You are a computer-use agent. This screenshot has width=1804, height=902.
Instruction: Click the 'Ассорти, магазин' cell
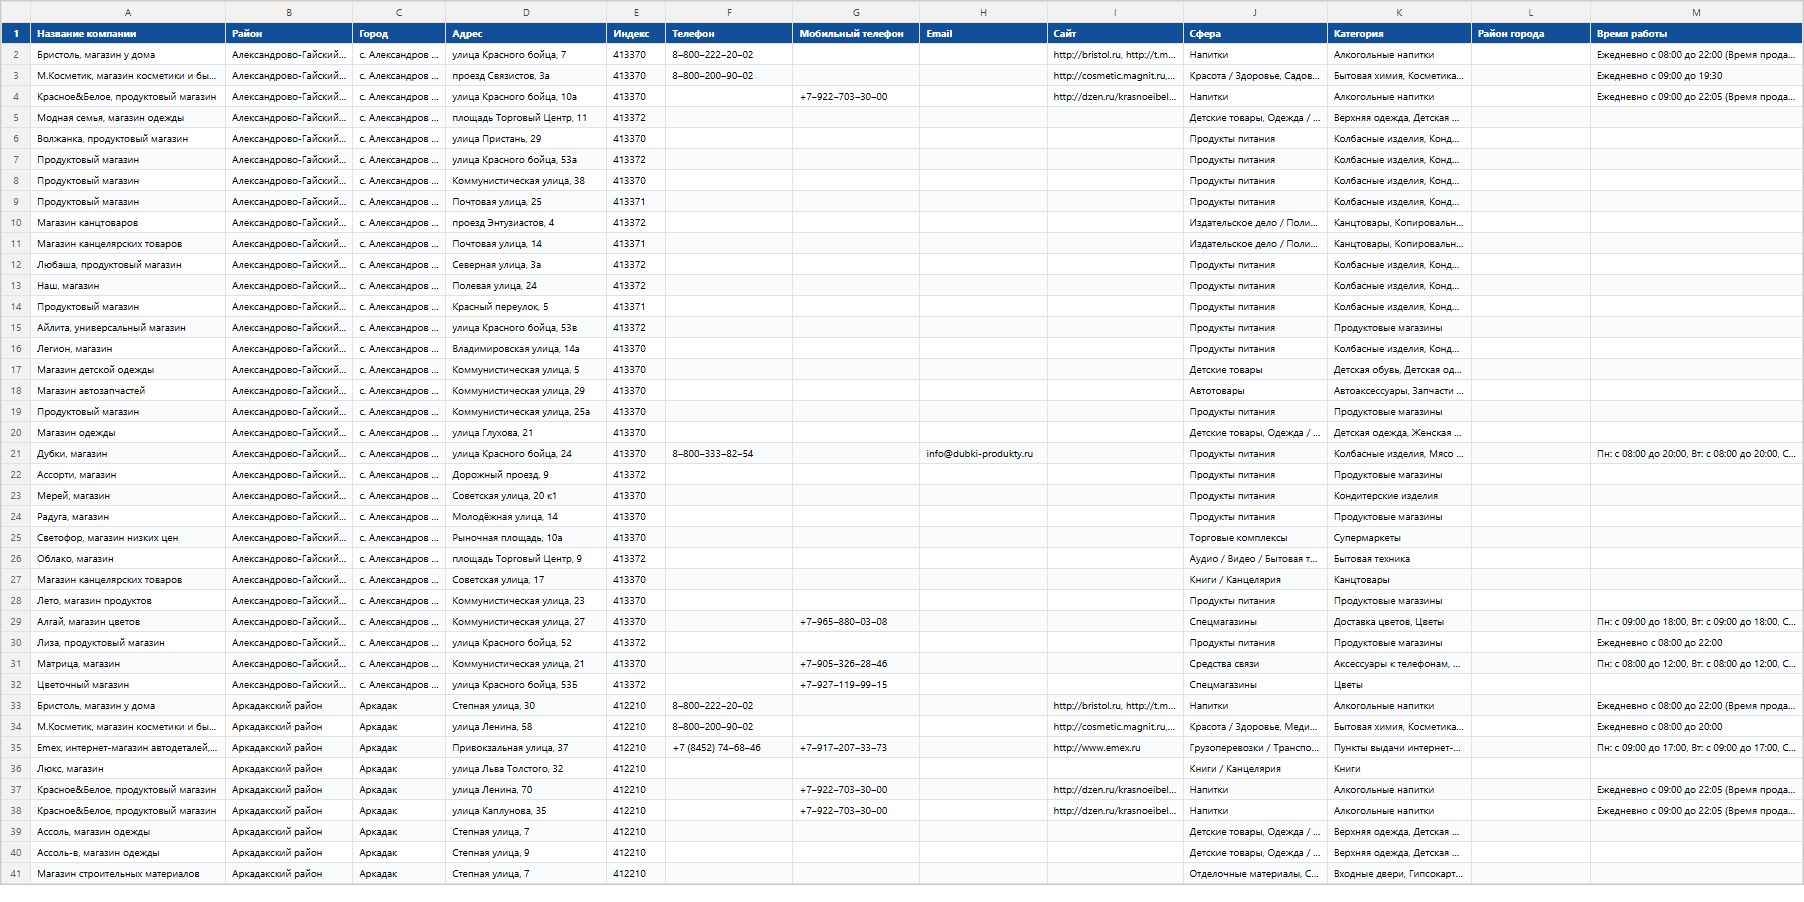pos(128,475)
